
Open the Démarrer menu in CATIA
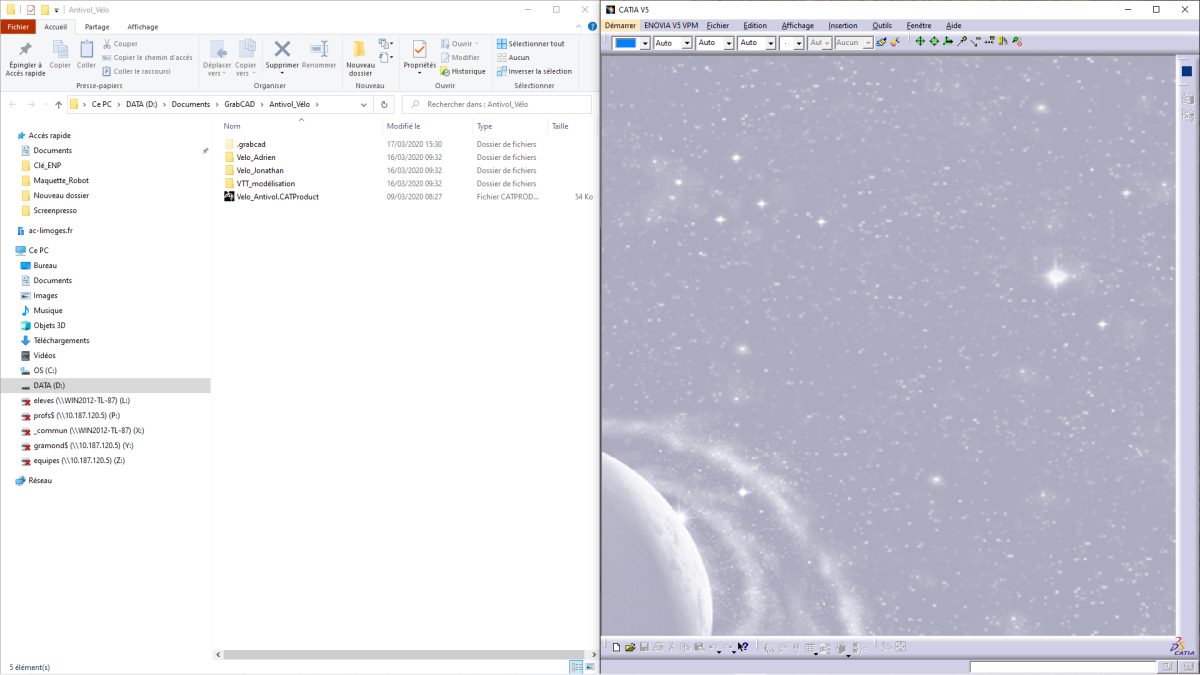[x=620, y=25]
